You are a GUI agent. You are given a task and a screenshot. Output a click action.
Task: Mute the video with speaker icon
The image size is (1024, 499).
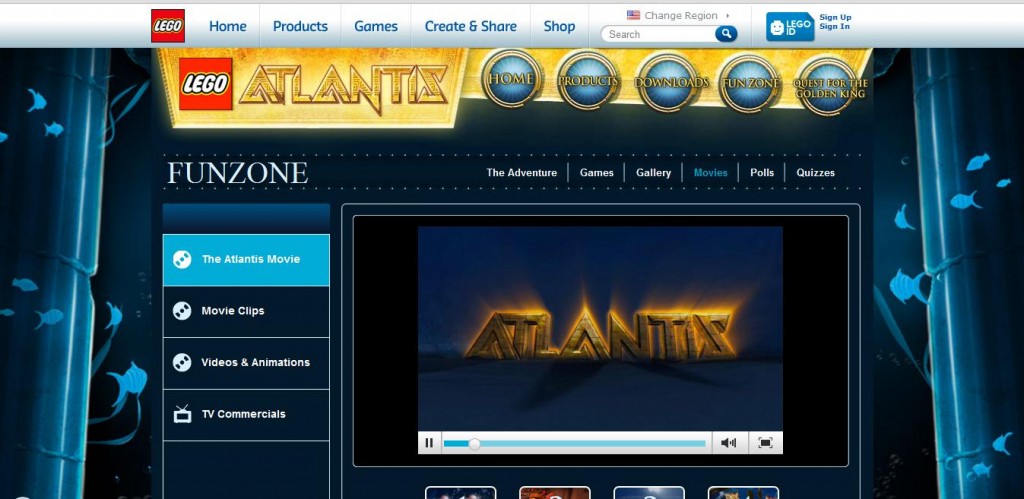coord(728,443)
